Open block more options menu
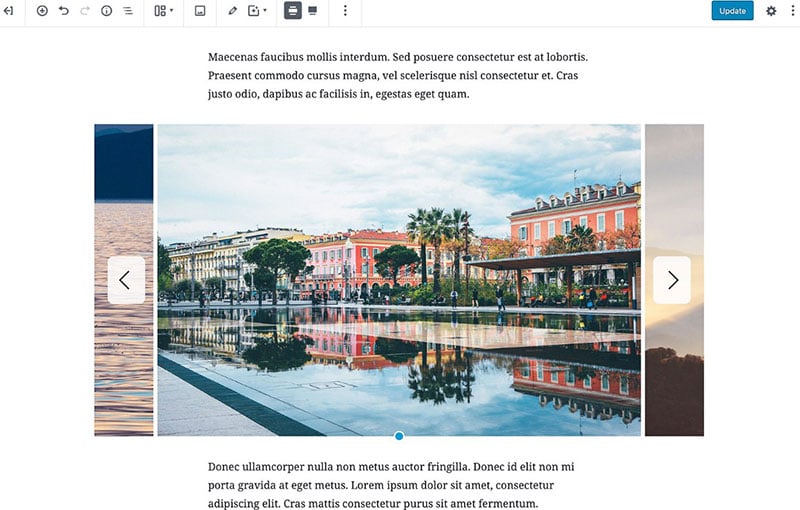 (x=345, y=11)
